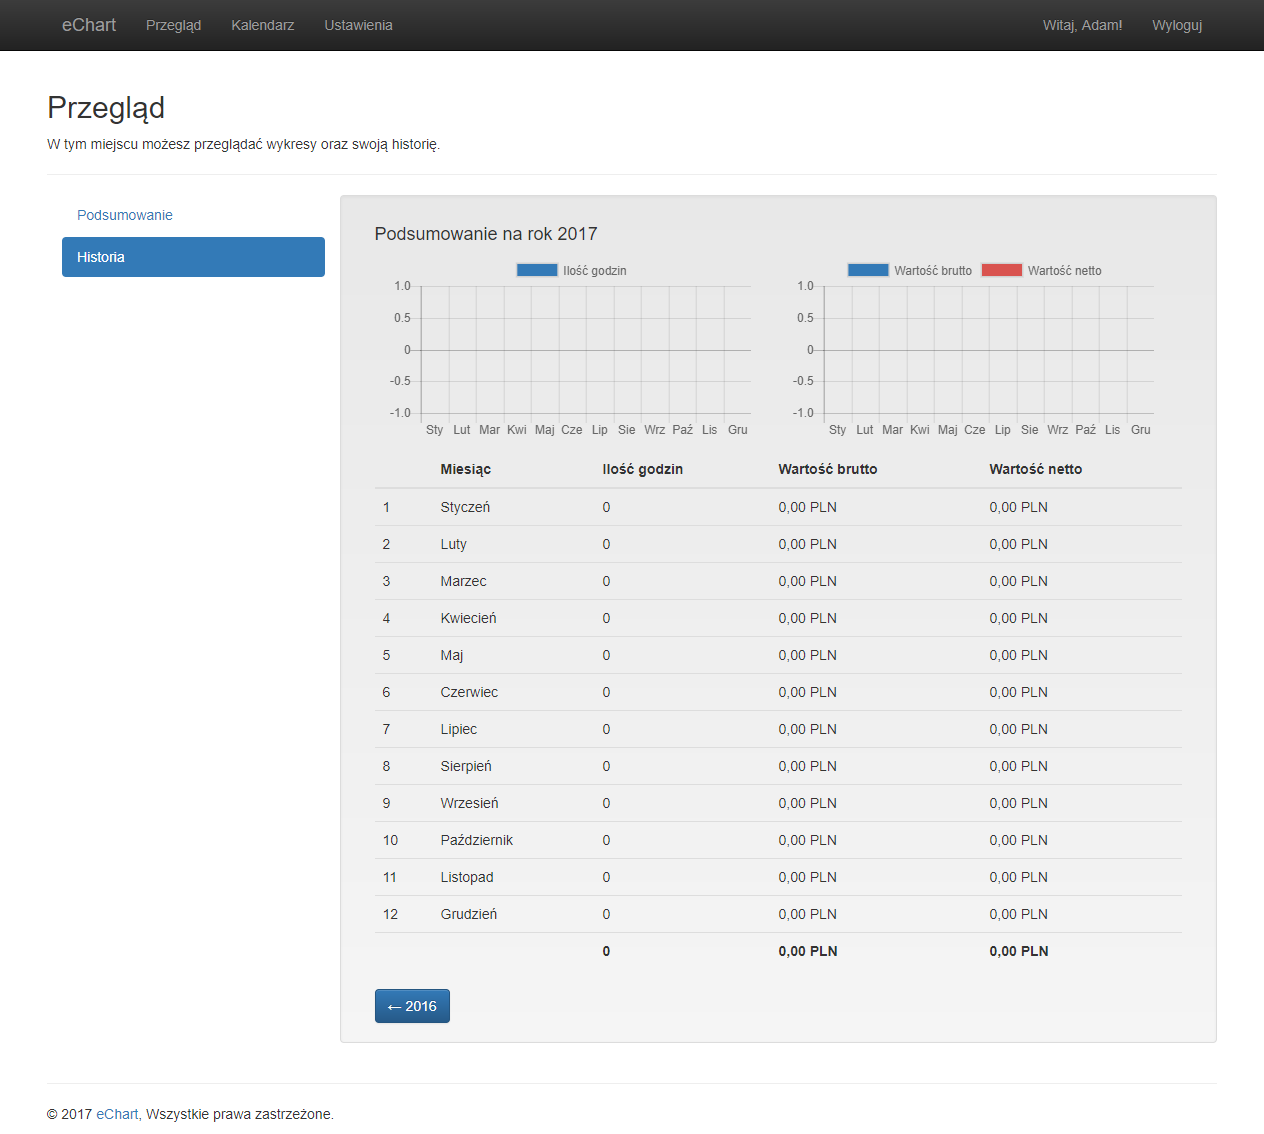Click the Ilość godzin column header
Screen dimensions: 1264x1134
tap(642, 469)
